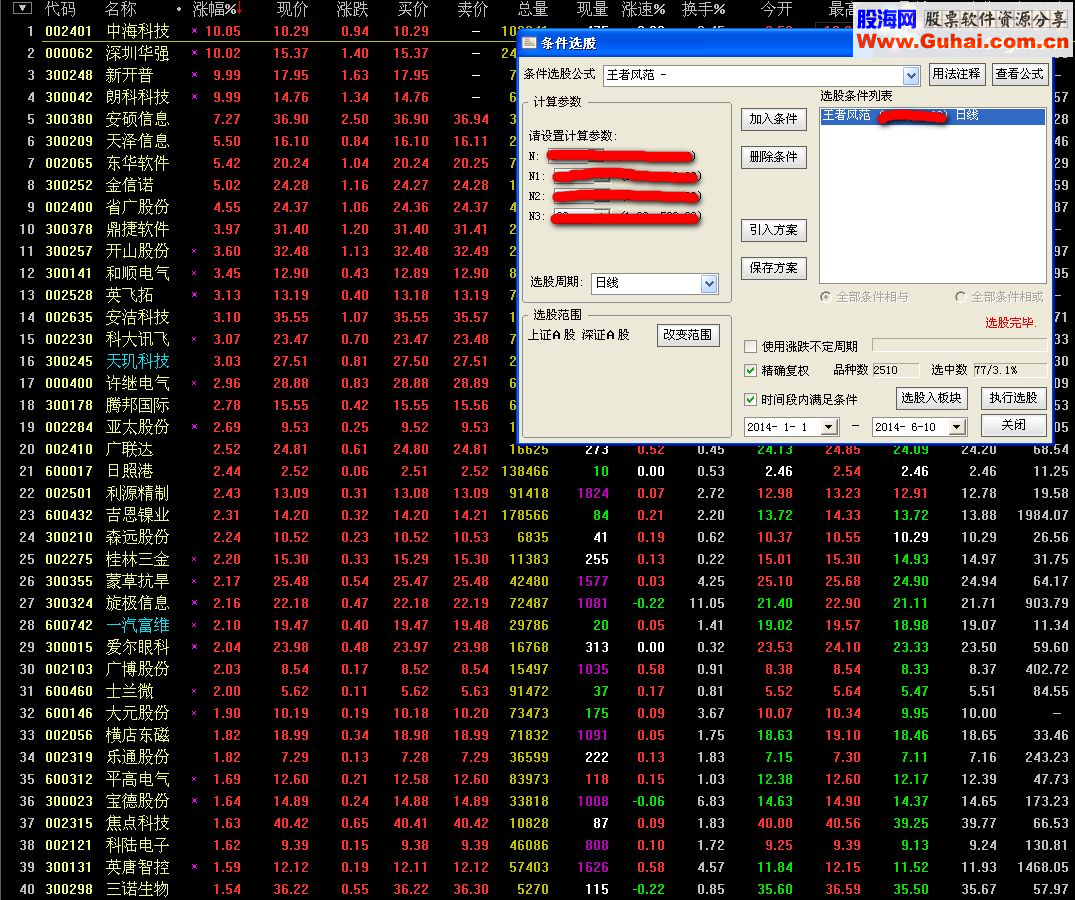Select stock 士兰微 in the list
The image size is (1075, 900).
[x=130, y=692]
